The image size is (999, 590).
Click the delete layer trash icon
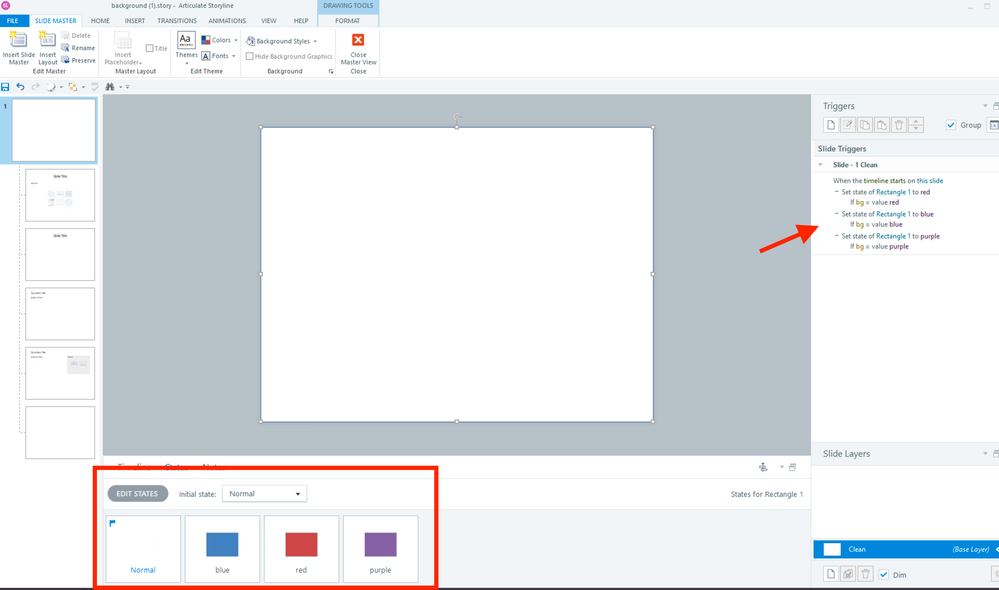click(865, 574)
